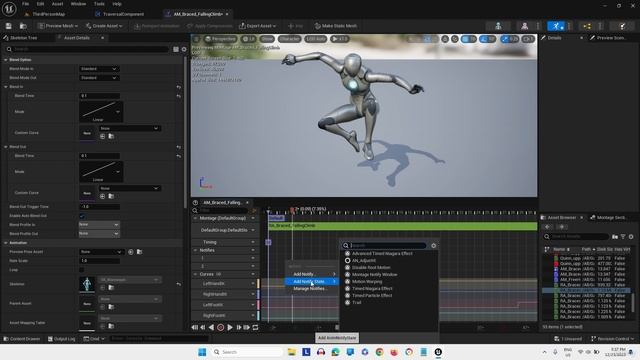Screen dimensions: 640x360
Task: Toggle loop playback icon
Action: 256,327
